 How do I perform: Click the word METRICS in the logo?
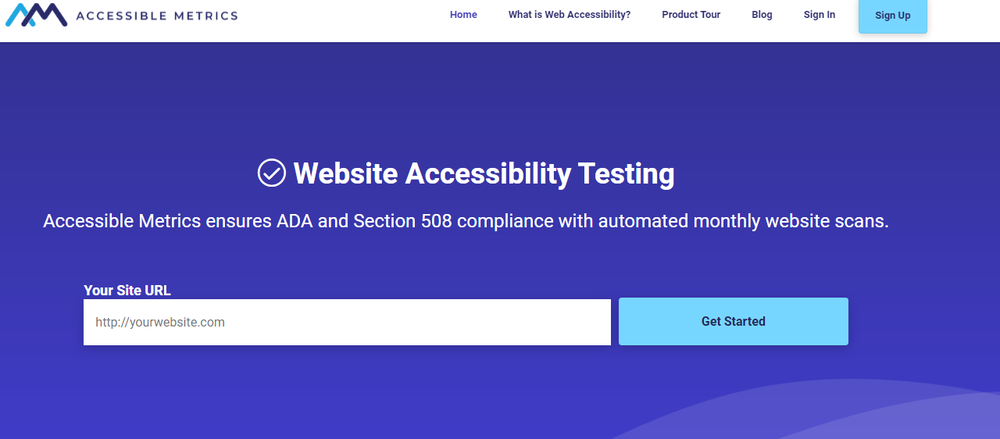point(206,16)
